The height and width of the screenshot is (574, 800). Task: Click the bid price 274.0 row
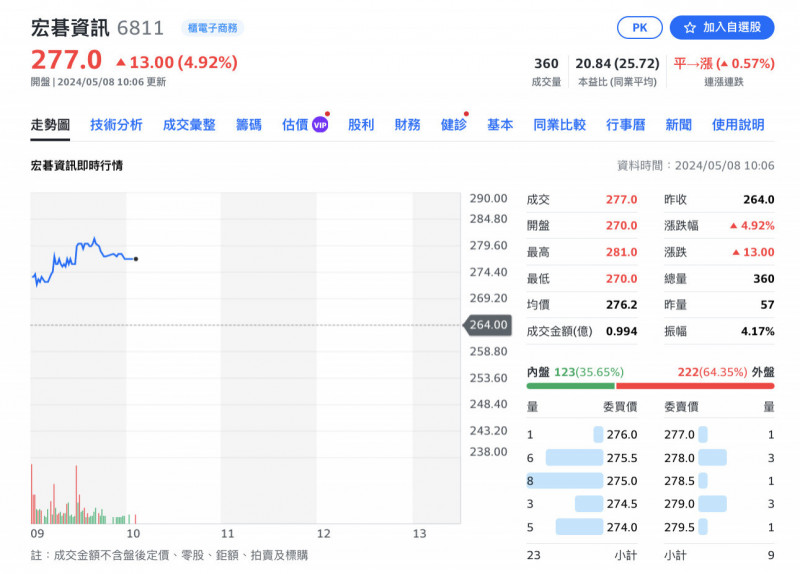(582, 527)
